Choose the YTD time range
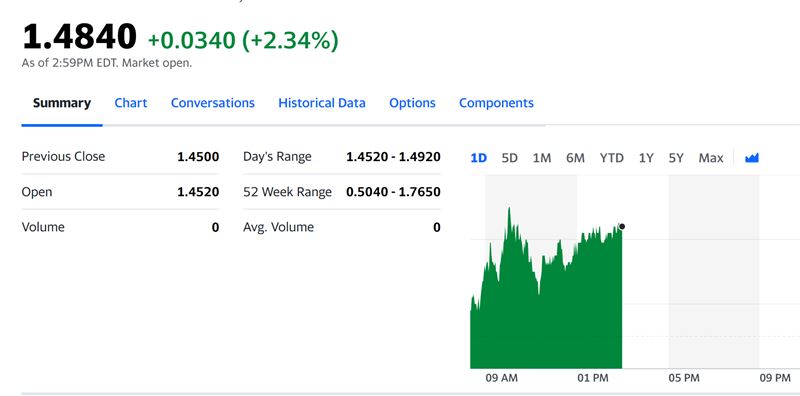This screenshot has width=800, height=396. [611, 158]
